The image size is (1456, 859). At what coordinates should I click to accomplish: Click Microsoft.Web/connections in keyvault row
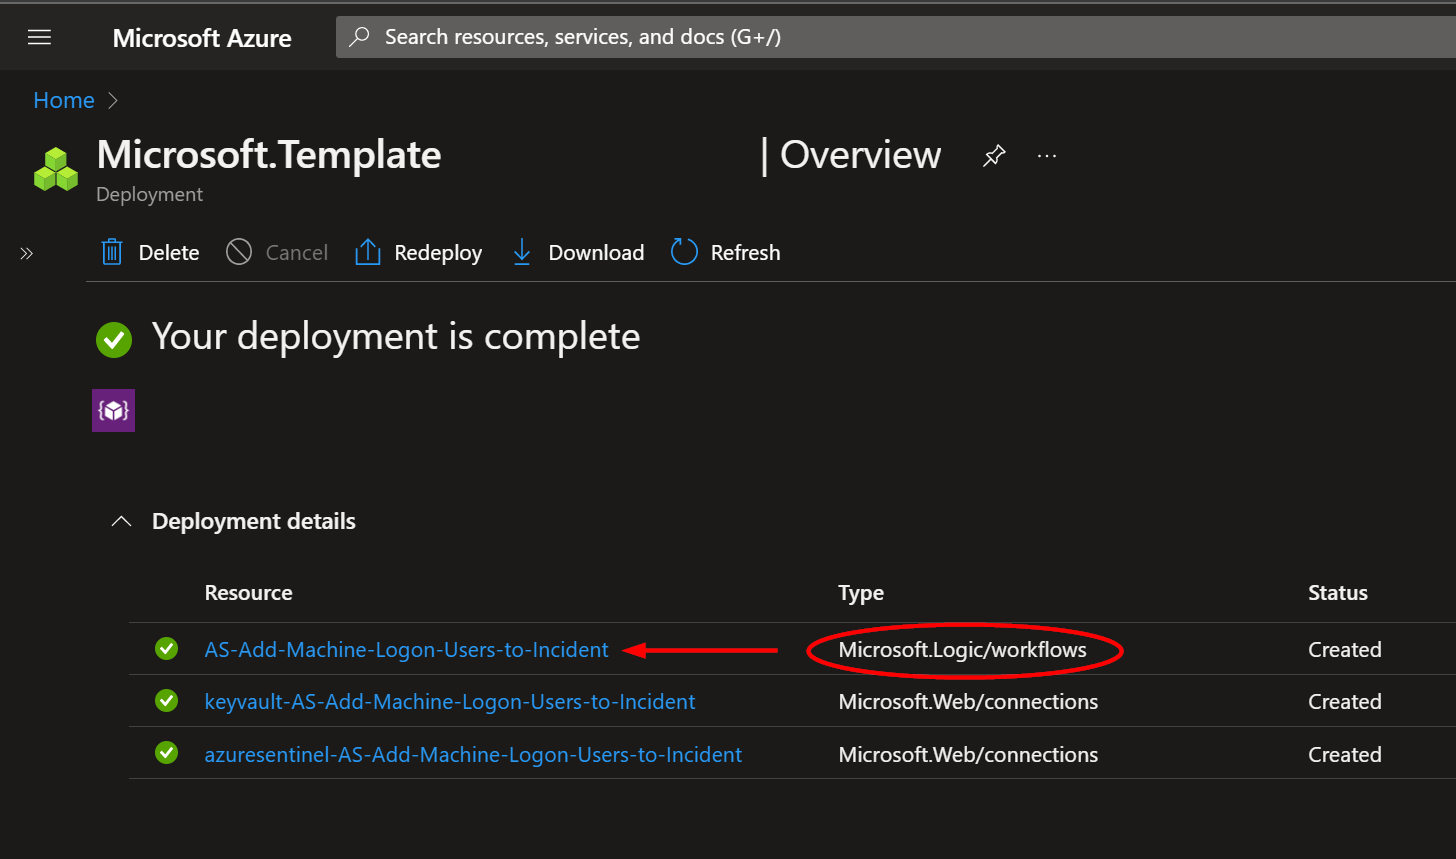(x=968, y=702)
